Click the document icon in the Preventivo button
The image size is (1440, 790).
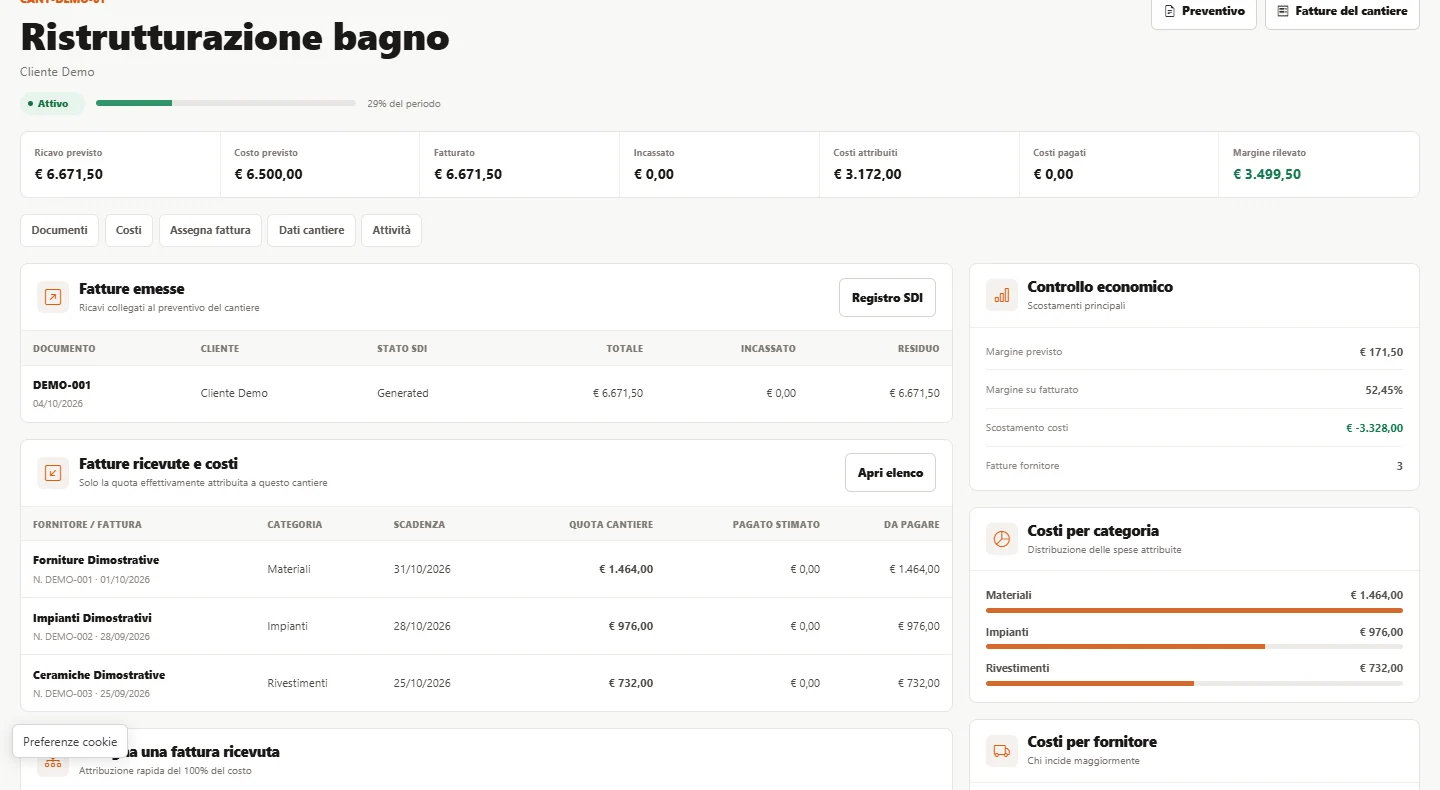coord(1170,11)
